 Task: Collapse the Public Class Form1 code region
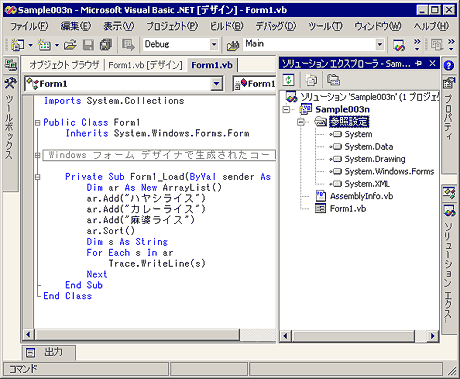point(38,123)
